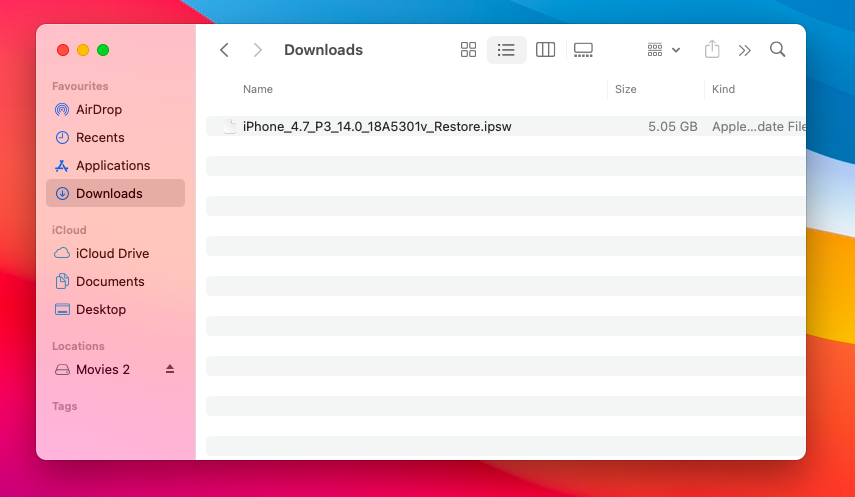855x497 pixels.
Task: Minimize the window with yellow button
Action: [x=83, y=50]
